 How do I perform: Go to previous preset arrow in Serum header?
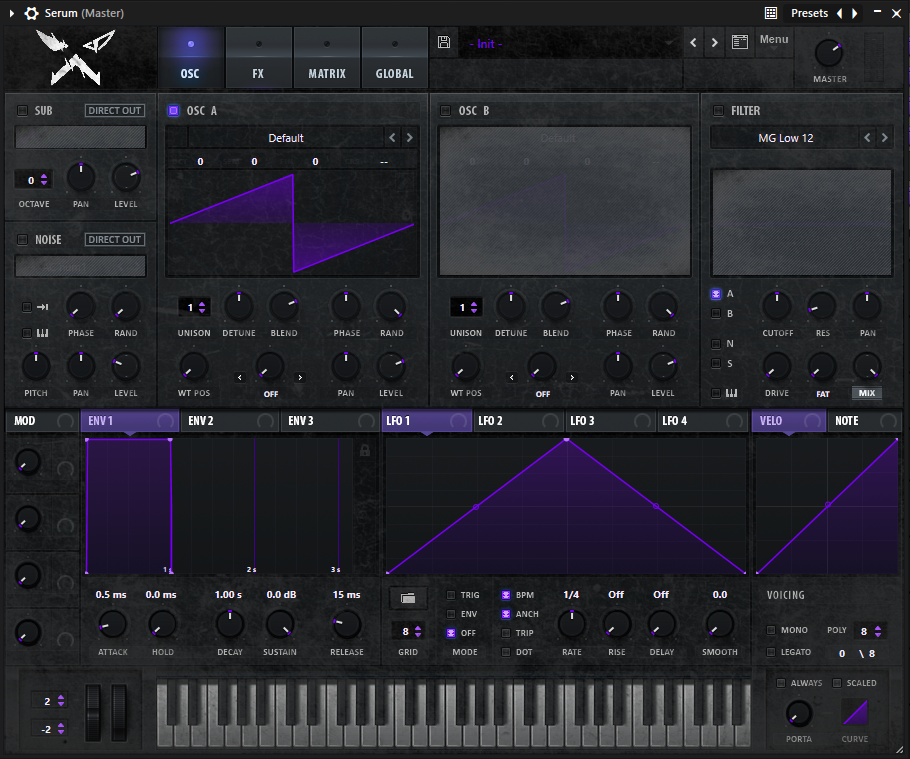[x=694, y=42]
